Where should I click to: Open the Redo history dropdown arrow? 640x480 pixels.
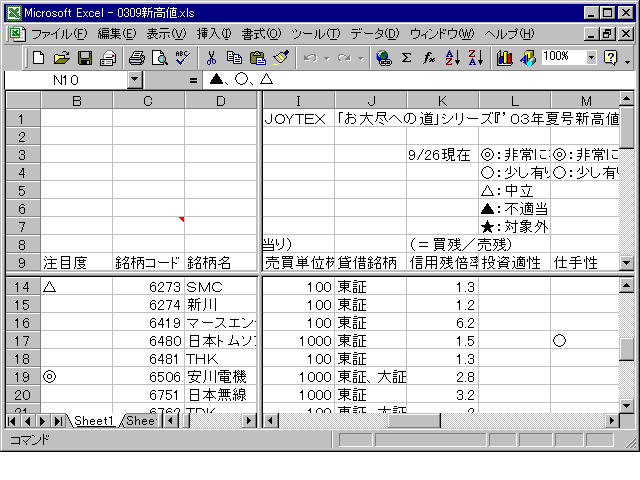pos(361,59)
